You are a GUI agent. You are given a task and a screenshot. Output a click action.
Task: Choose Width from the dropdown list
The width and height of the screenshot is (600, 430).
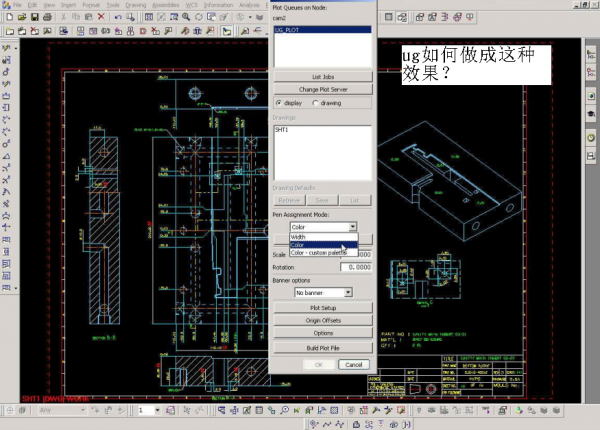(298, 237)
